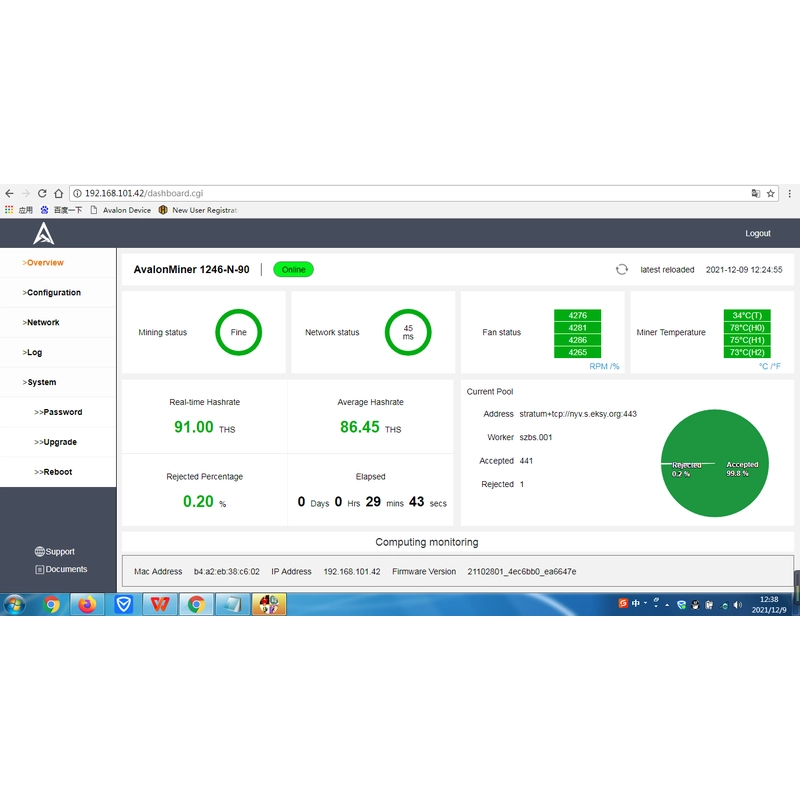Click the browser back arrow
The width and height of the screenshot is (800, 800).
tap(9, 193)
